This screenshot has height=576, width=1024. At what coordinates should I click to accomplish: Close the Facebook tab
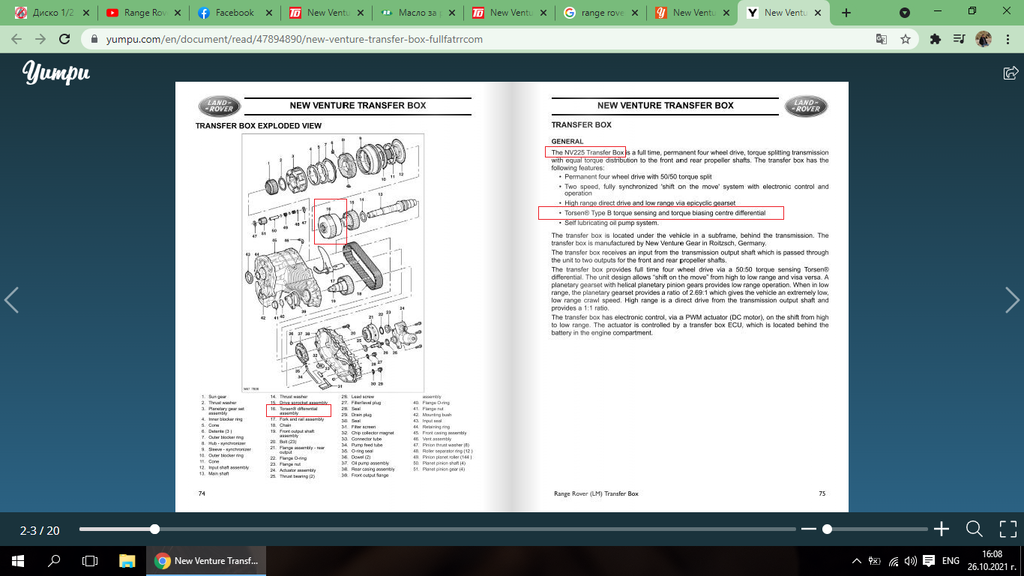(x=269, y=12)
